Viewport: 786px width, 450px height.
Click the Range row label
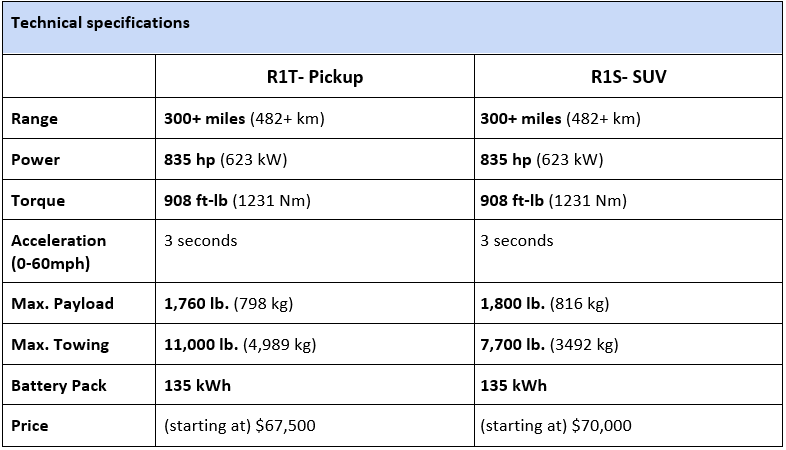34,119
